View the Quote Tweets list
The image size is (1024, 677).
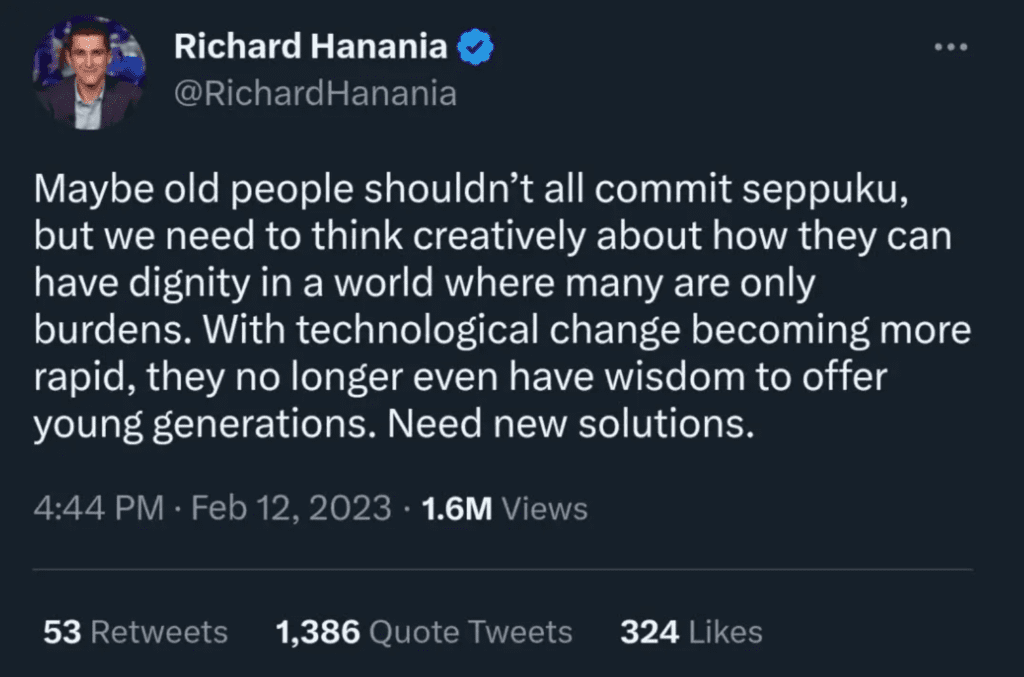click(470, 632)
